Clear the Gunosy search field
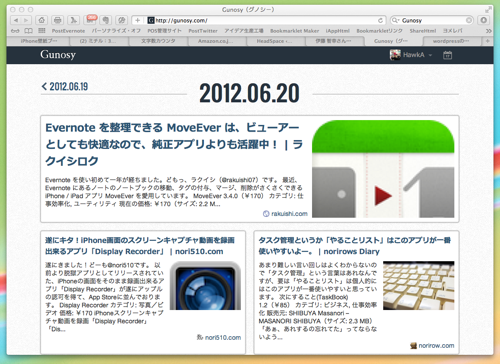The height and width of the screenshot is (364, 500). (469, 20)
